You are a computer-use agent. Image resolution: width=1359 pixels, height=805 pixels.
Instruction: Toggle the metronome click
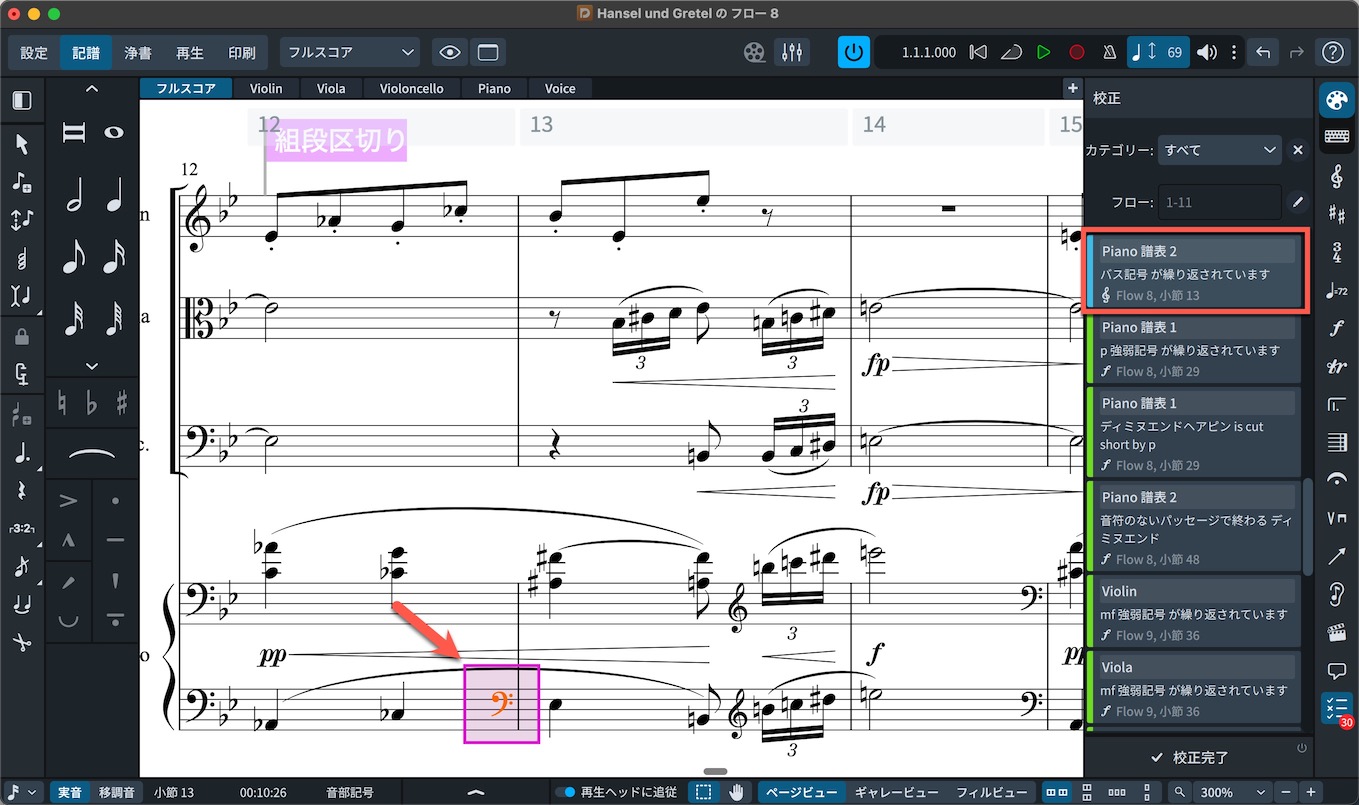point(1110,52)
